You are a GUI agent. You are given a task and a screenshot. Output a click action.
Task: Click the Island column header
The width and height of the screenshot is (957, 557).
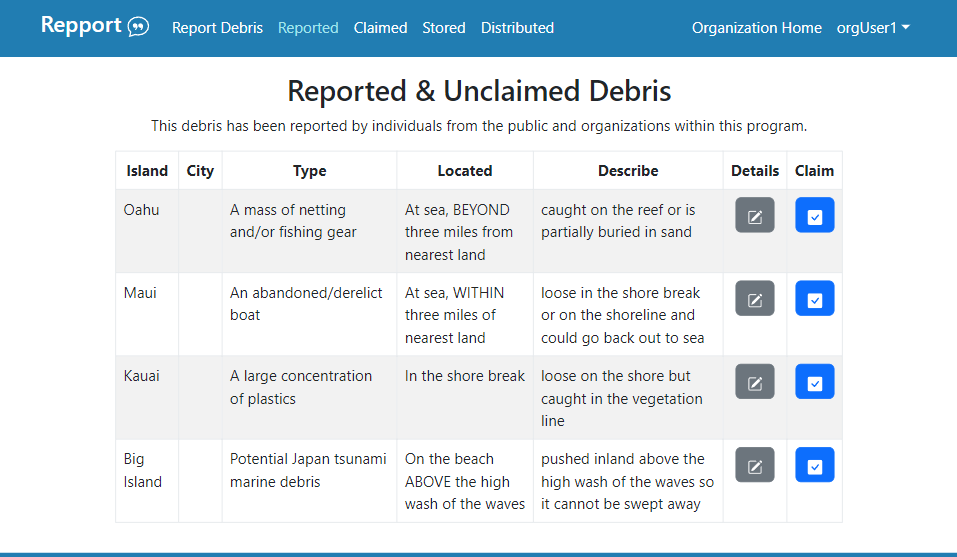tap(147, 171)
